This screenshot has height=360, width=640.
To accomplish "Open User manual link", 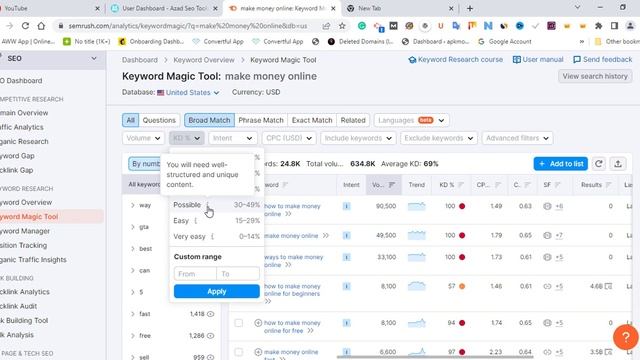I will point(538,60).
